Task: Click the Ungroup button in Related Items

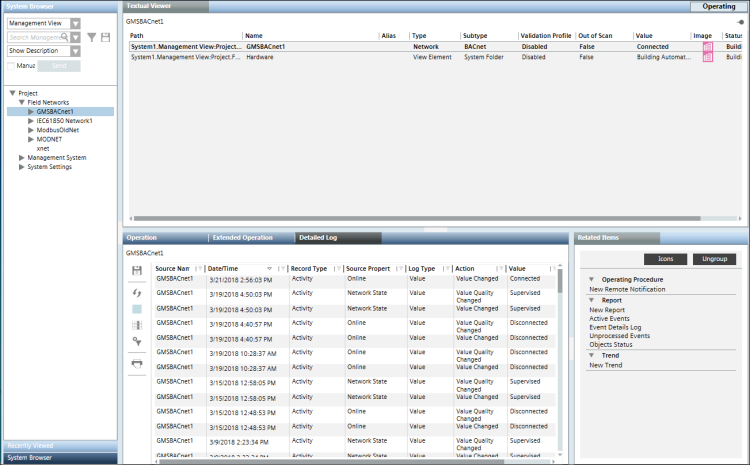Action: (714, 259)
